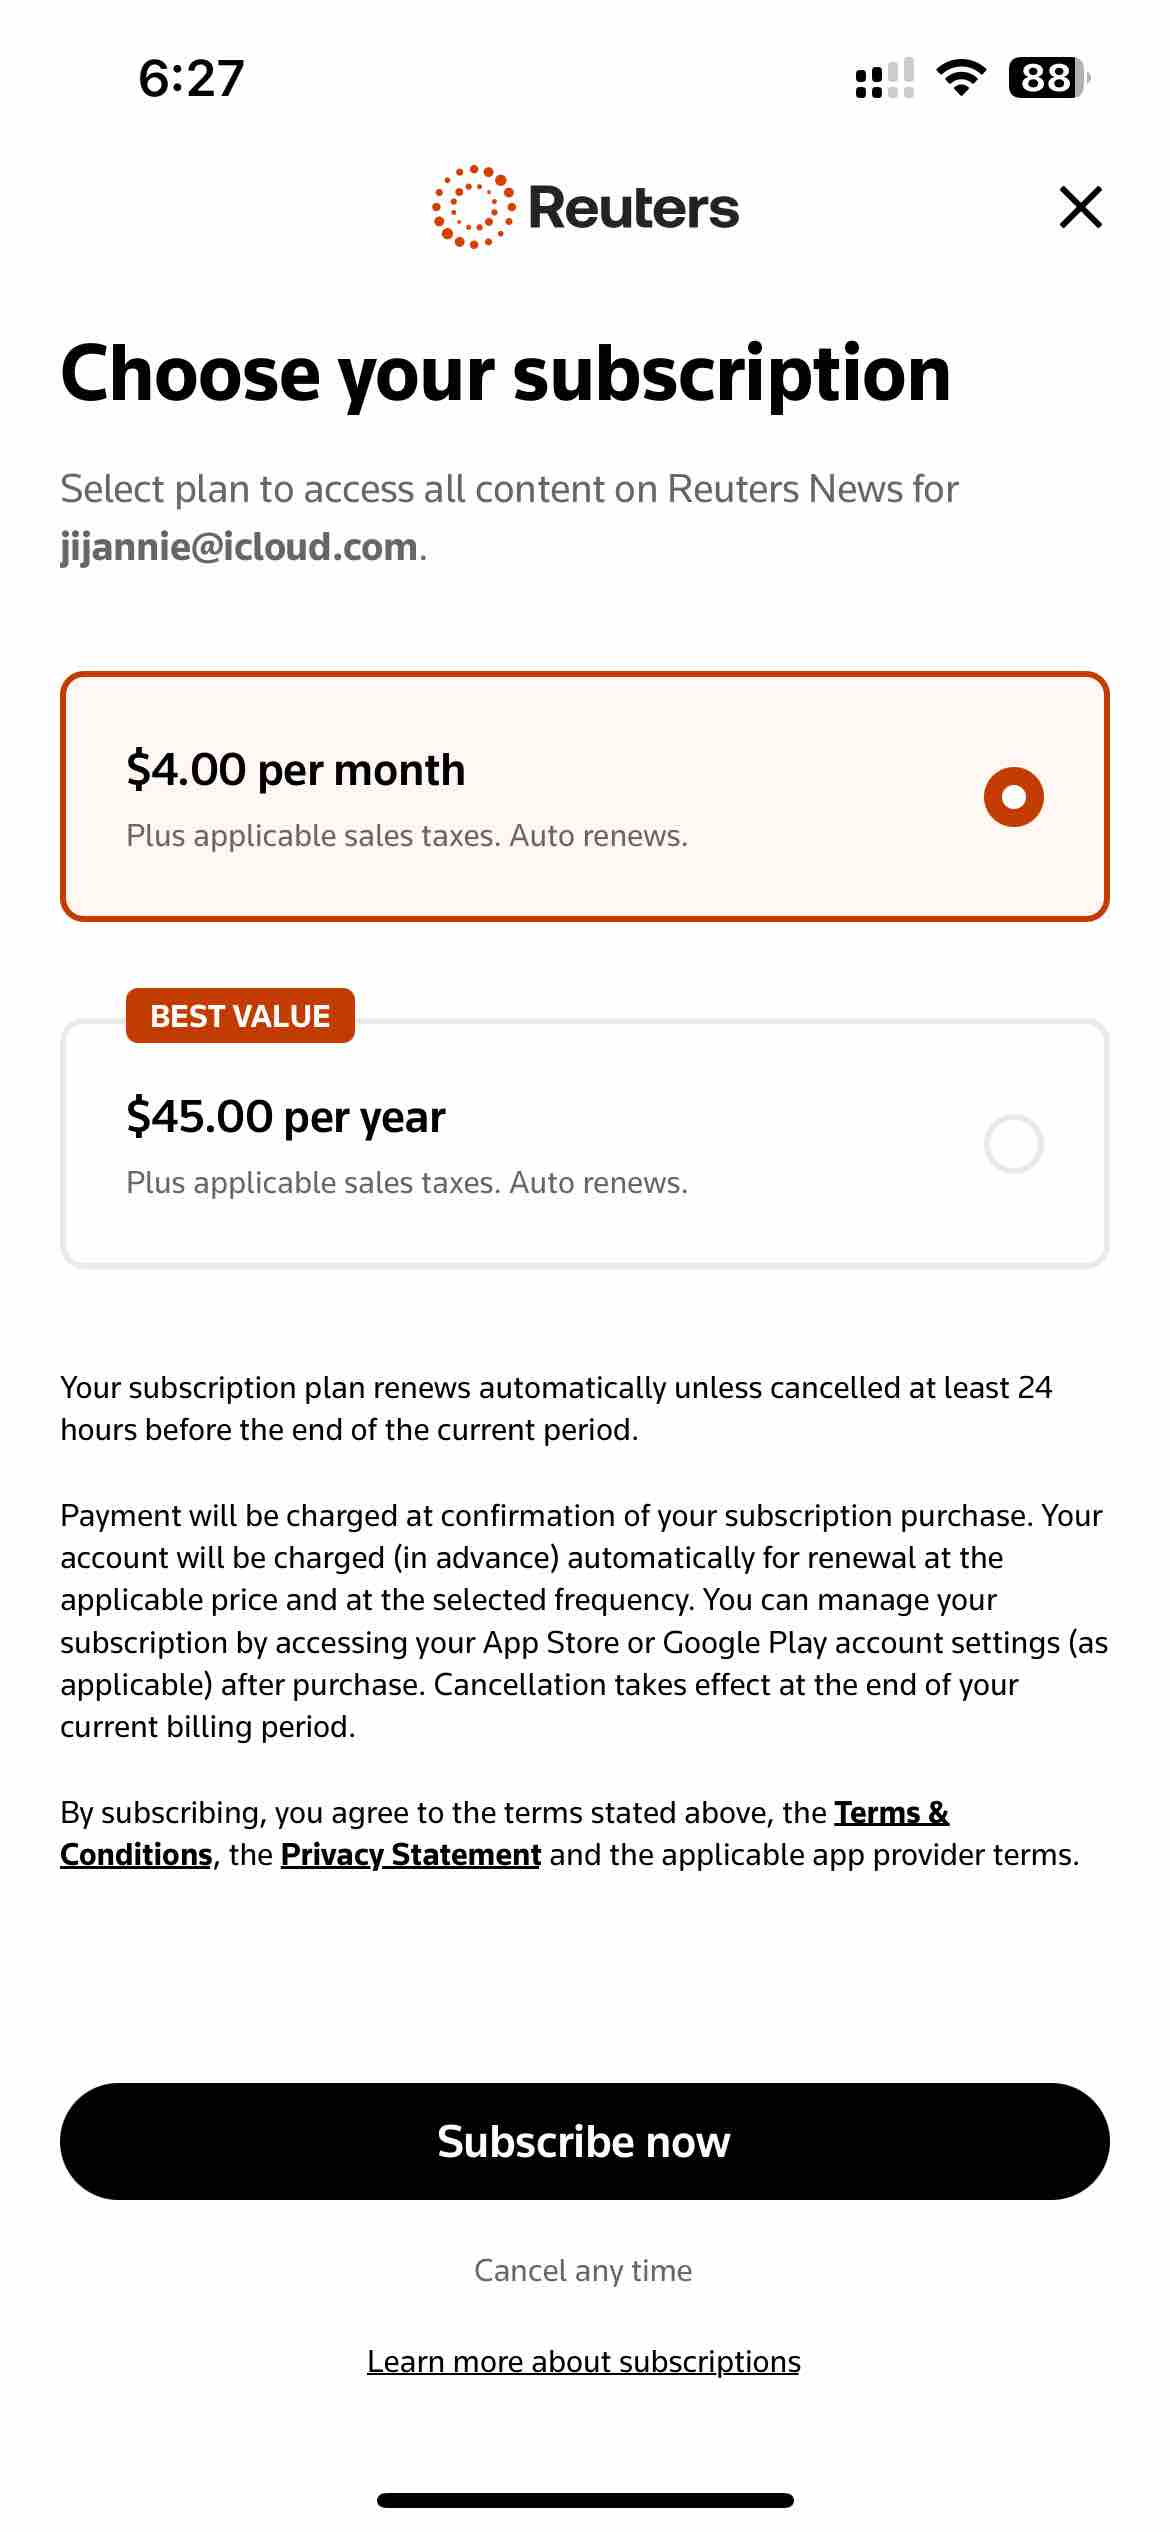1170x2532 pixels.
Task: Tap the jijannie@icloud.com email text
Action: tap(239, 547)
